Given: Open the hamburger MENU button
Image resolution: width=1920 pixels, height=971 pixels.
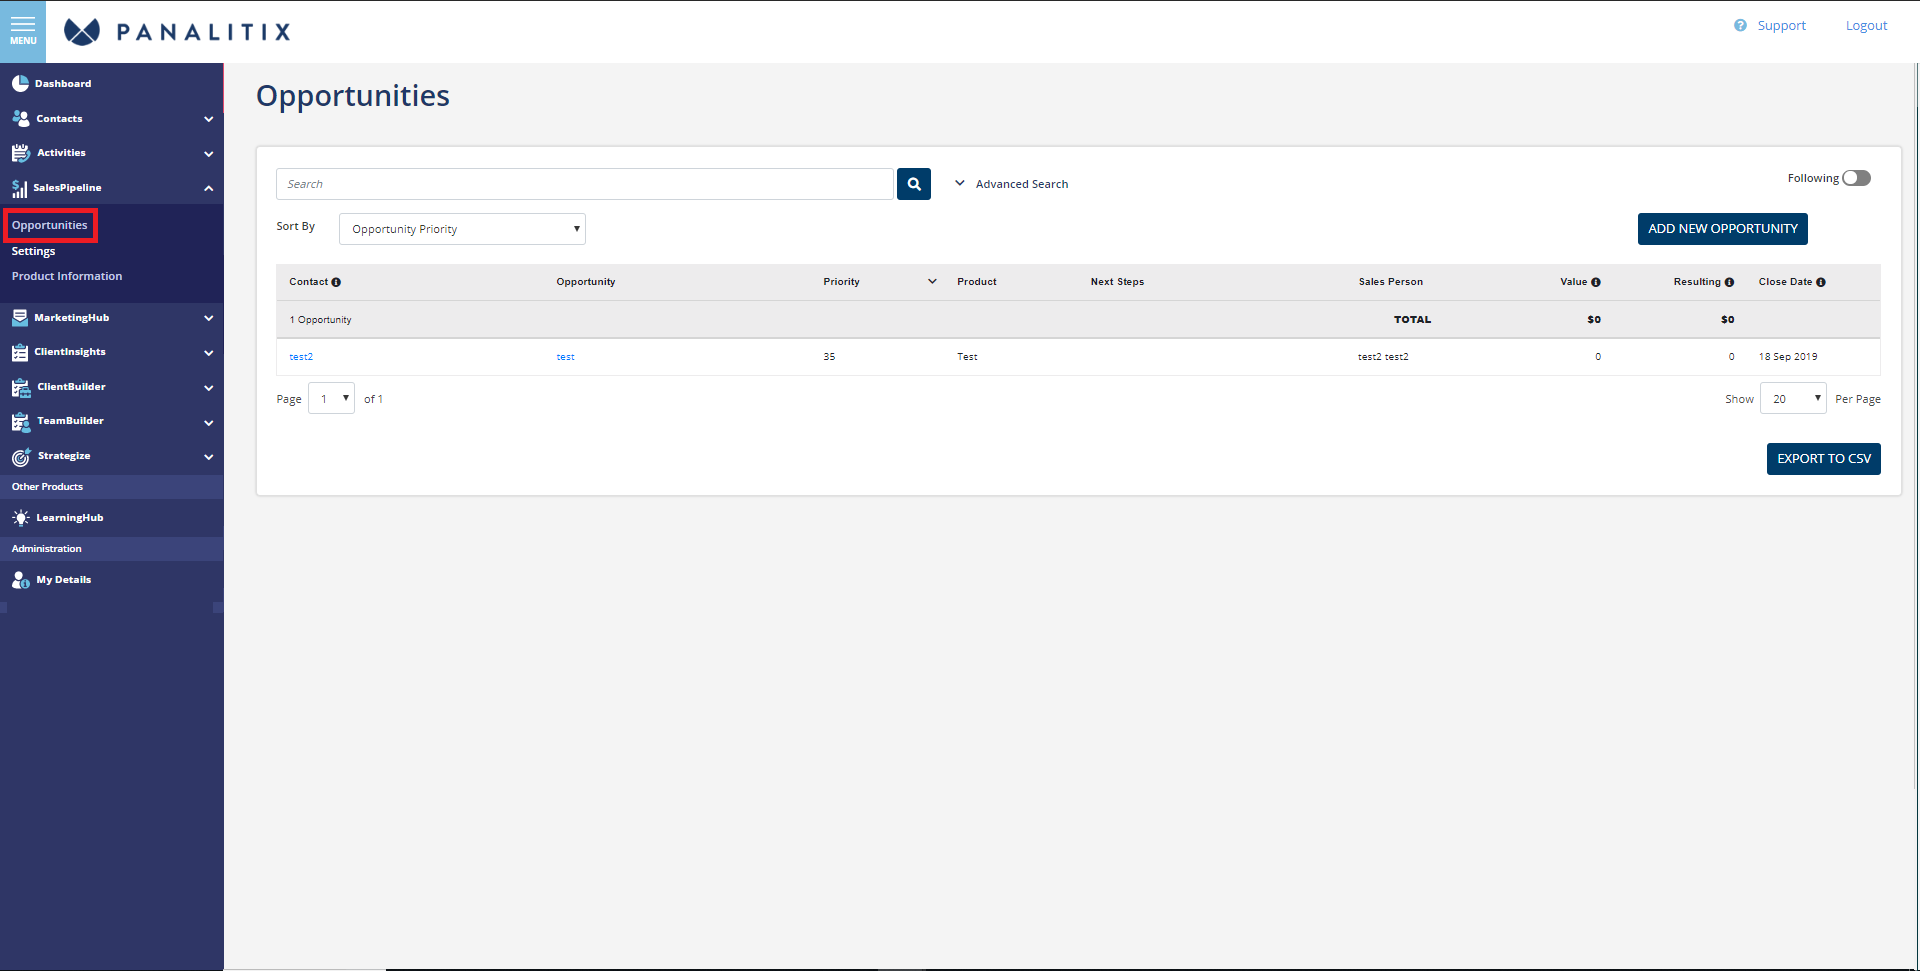Looking at the screenshot, I should point(23,31).
